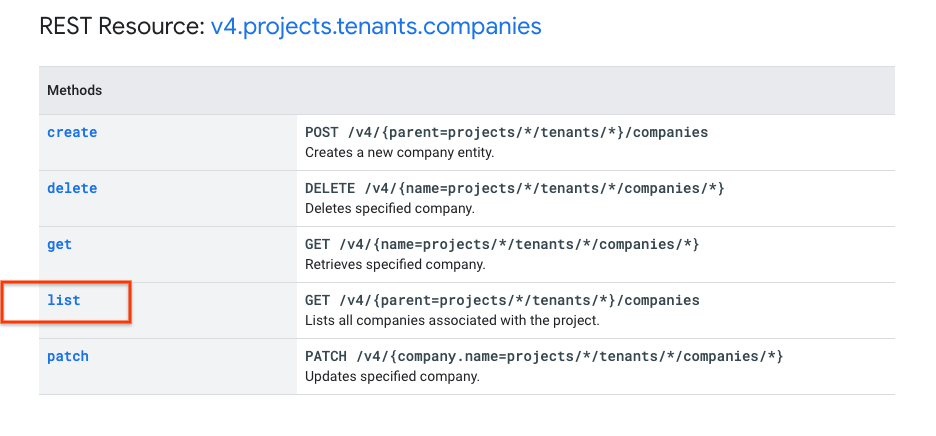The image size is (936, 436).
Task: Open the delete method link
Action: click(x=72, y=188)
